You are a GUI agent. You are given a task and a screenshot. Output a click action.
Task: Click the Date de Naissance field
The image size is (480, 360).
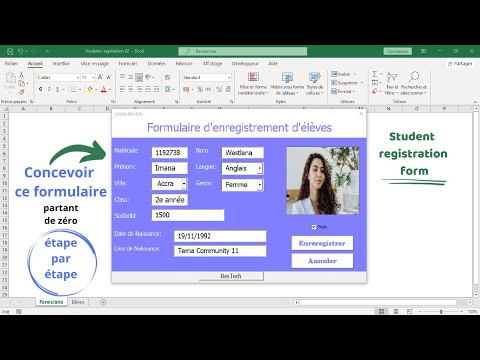pyautogui.click(x=220, y=236)
